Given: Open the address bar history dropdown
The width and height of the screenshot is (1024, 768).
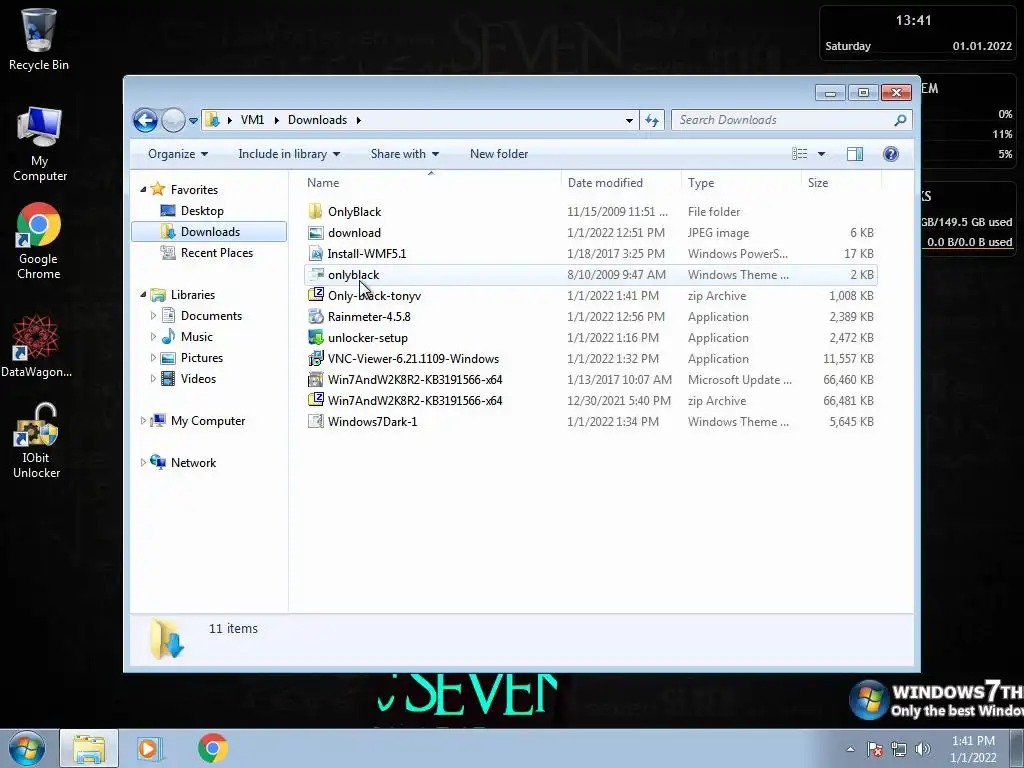Looking at the screenshot, I should [x=629, y=120].
